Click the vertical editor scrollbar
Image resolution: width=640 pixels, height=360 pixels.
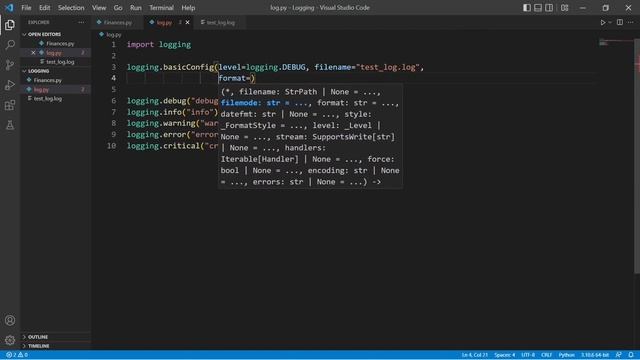637,157
